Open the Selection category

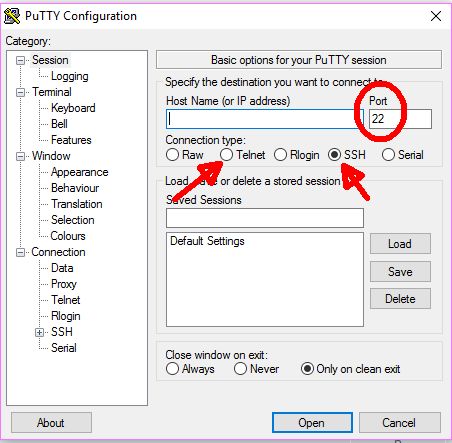(73, 220)
